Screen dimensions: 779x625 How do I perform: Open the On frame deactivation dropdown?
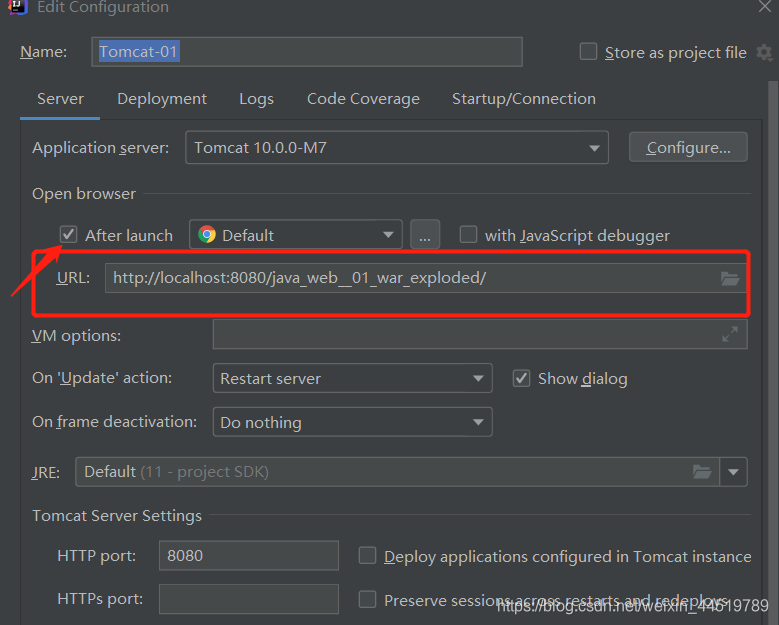[x=352, y=422]
